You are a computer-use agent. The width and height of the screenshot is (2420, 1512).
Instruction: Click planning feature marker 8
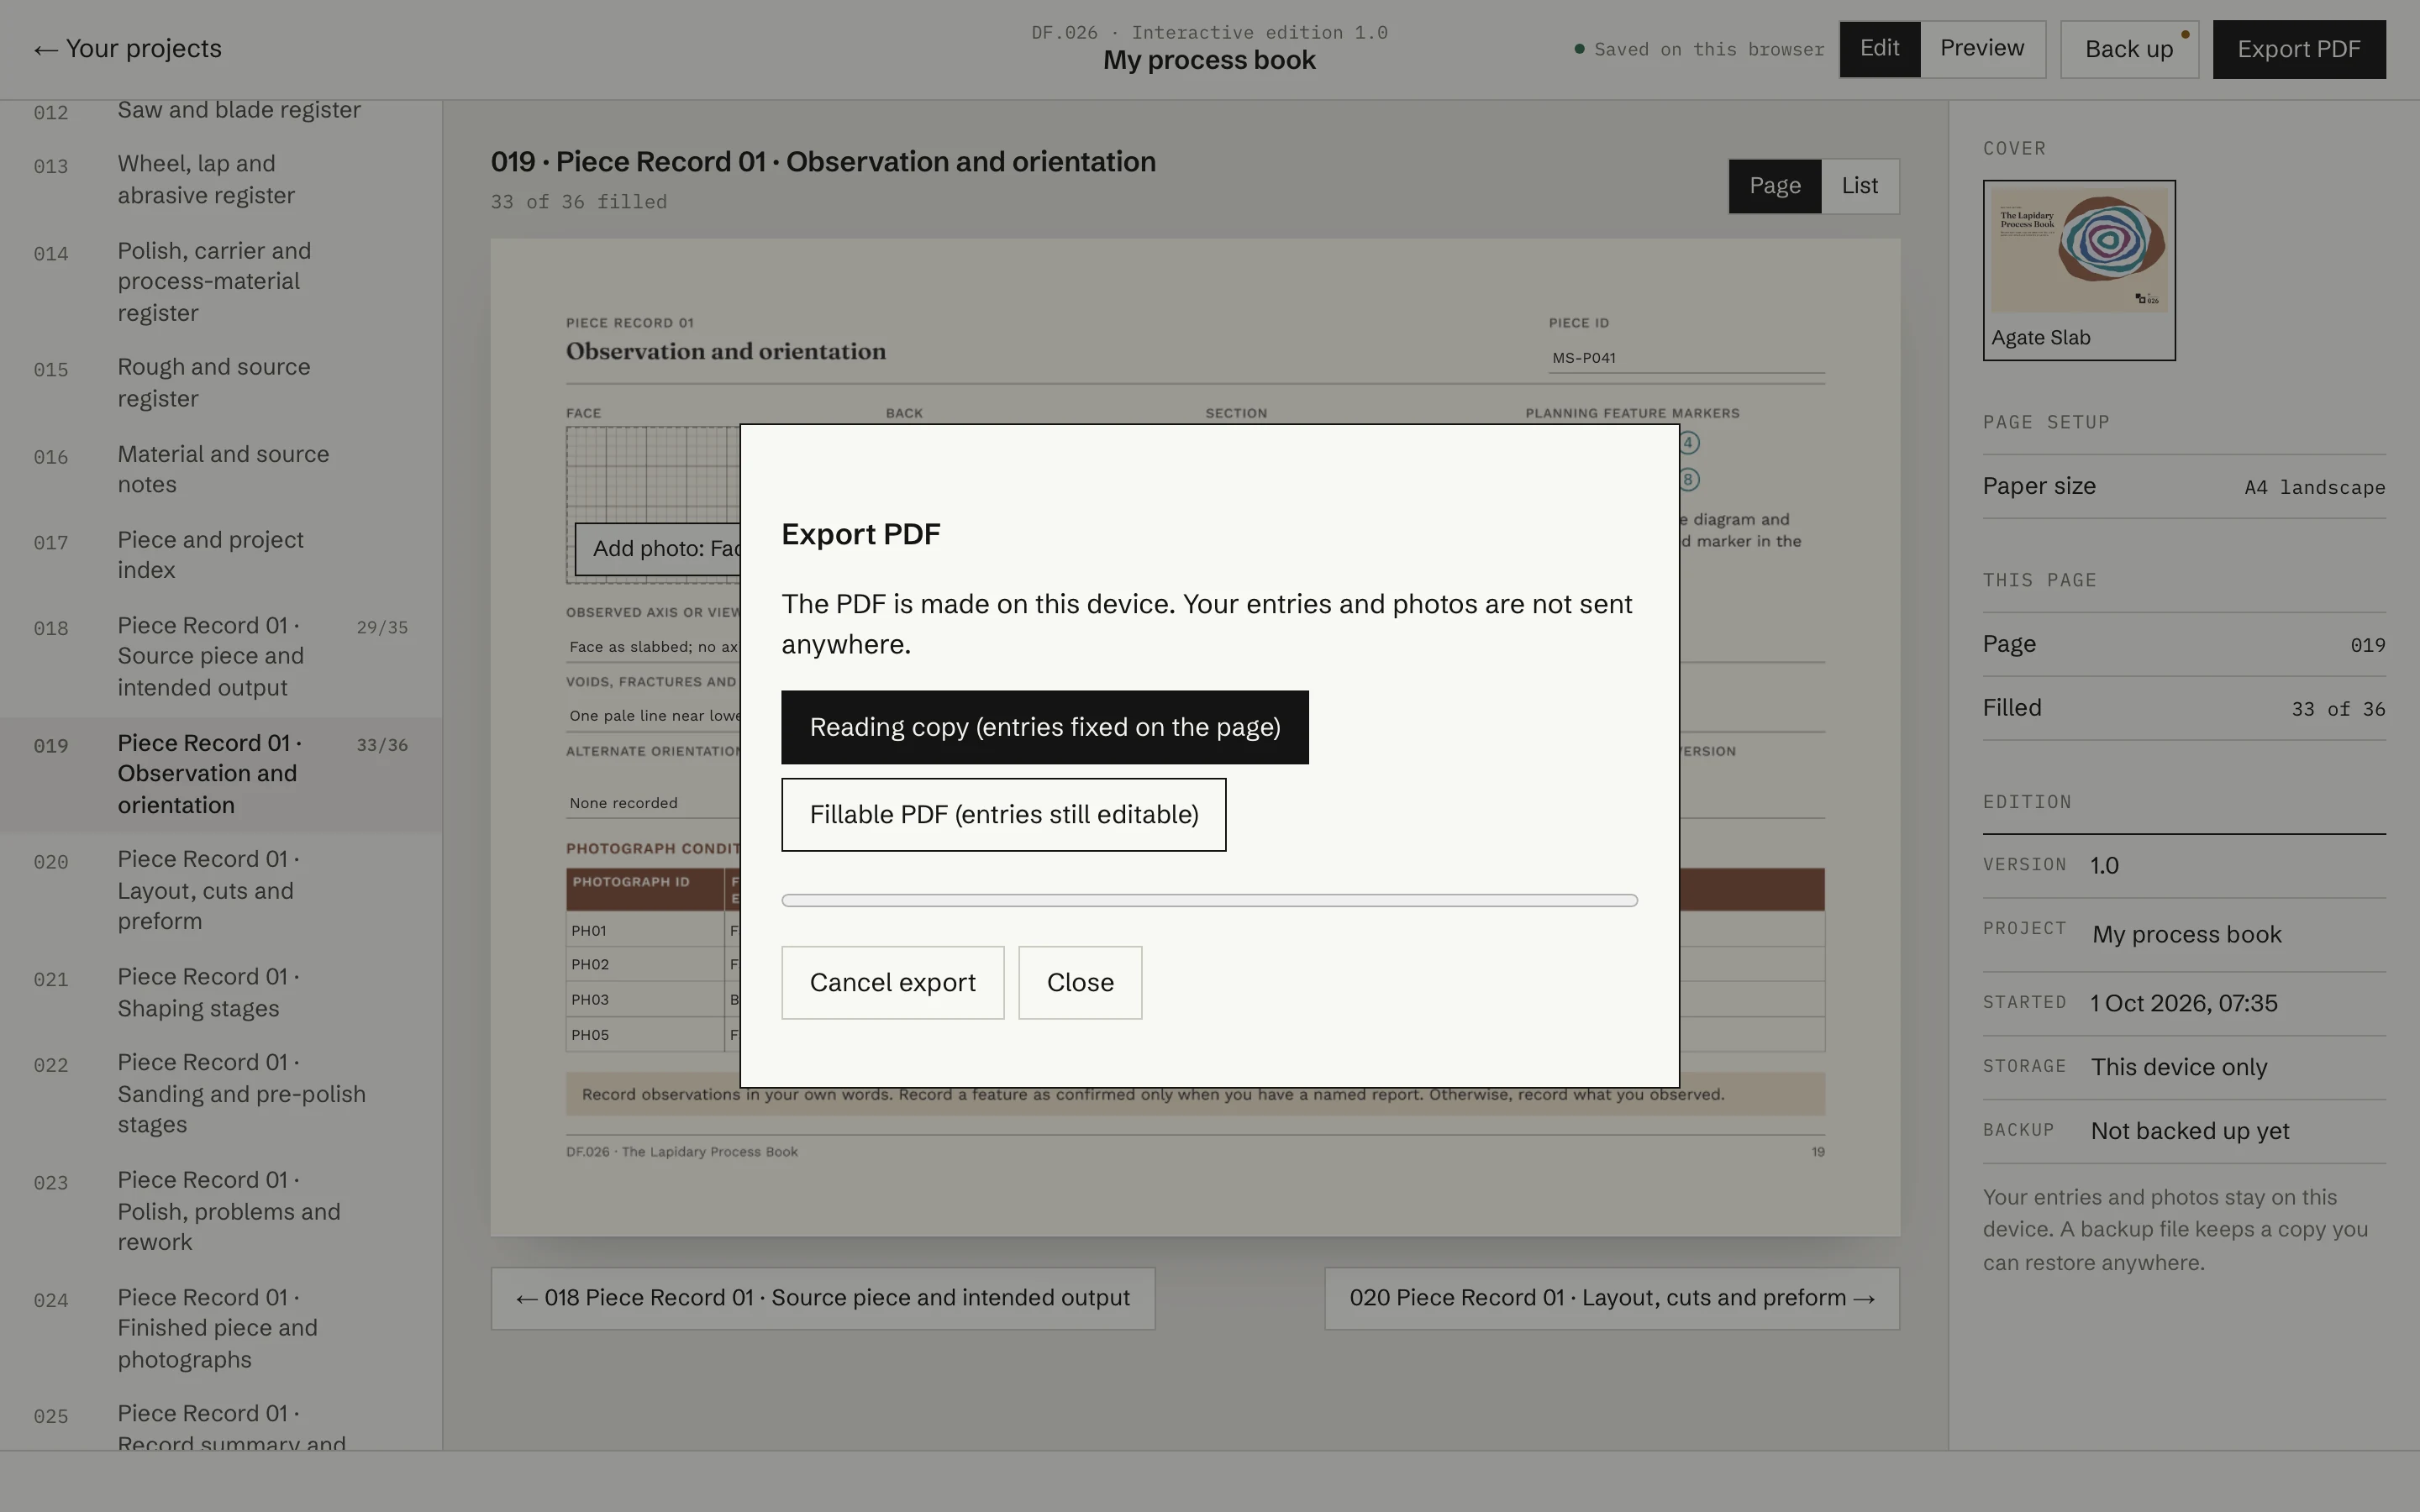point(1688,480)
